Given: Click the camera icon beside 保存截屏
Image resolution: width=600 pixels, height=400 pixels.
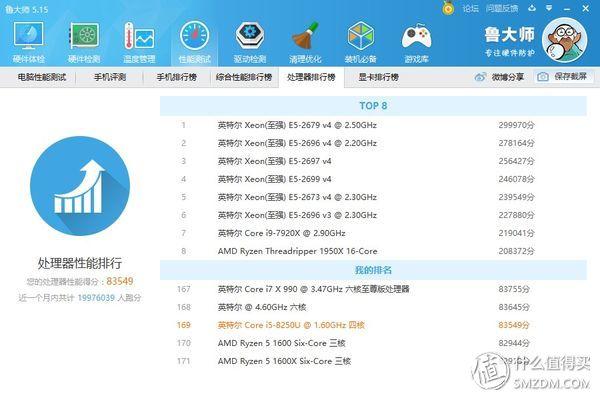Looking at the screenshot, I should [543, 77].
